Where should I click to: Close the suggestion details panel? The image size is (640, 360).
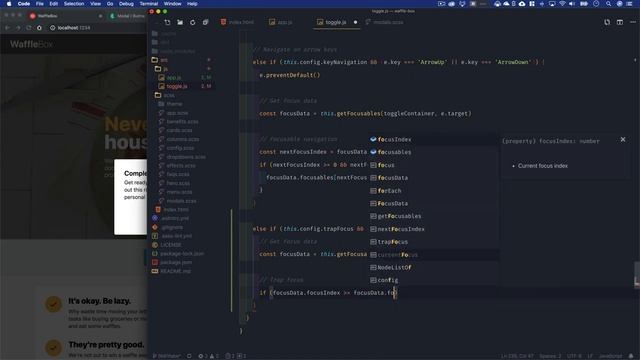pyautogui.click(x=623, y=140)
